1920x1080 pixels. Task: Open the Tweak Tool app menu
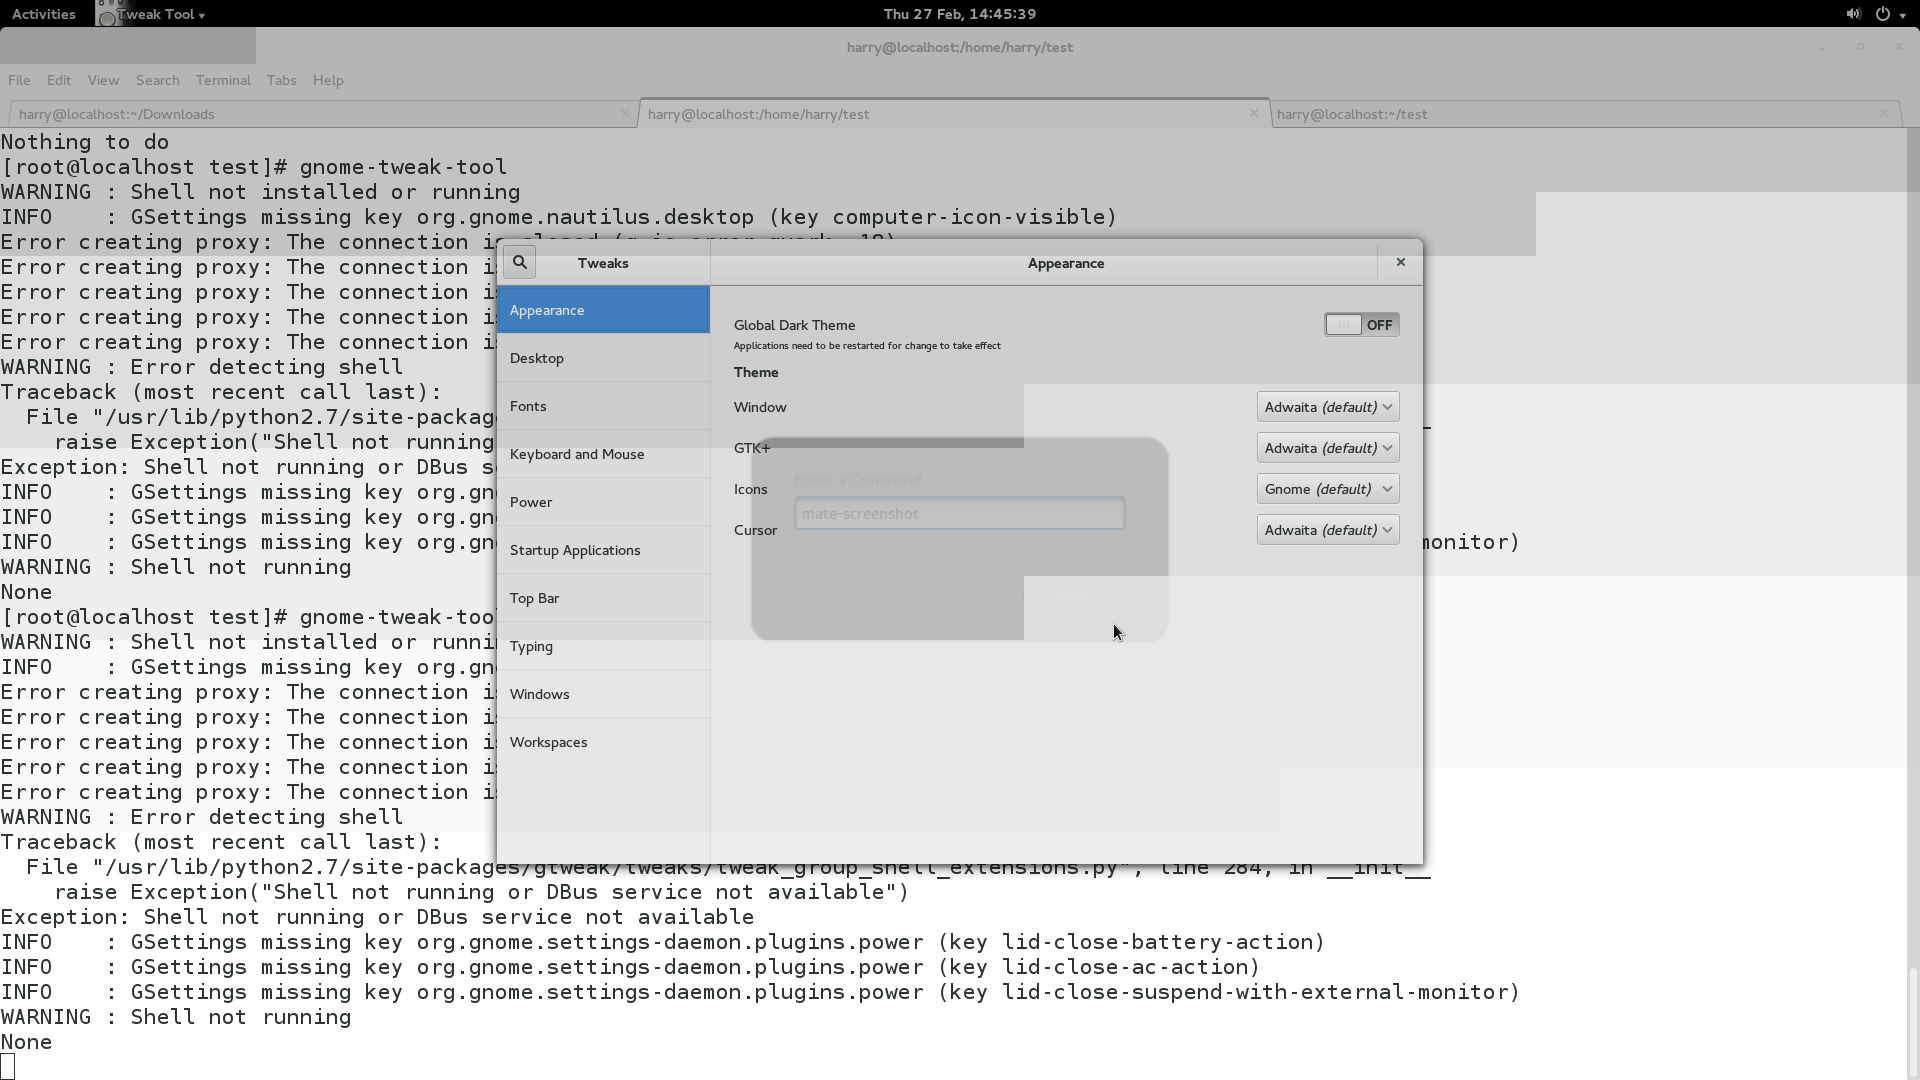152,14
